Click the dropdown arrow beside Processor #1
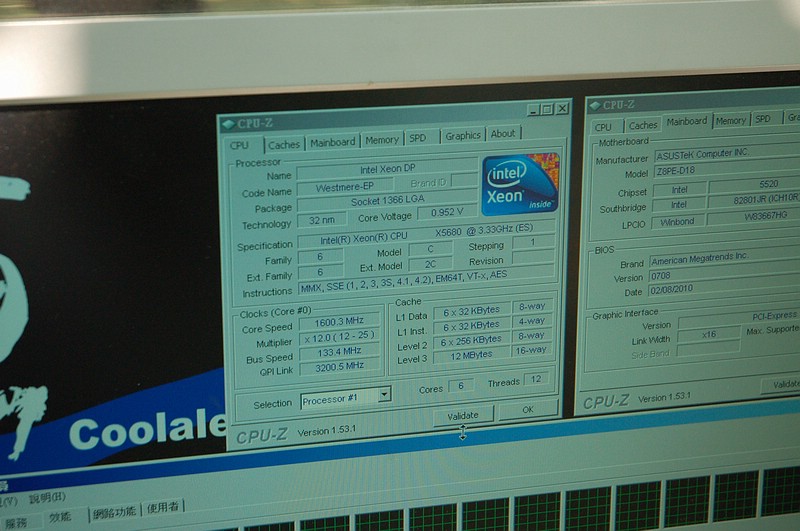The height and width of the screenshot is (531, 800). (x=385, y=394)
